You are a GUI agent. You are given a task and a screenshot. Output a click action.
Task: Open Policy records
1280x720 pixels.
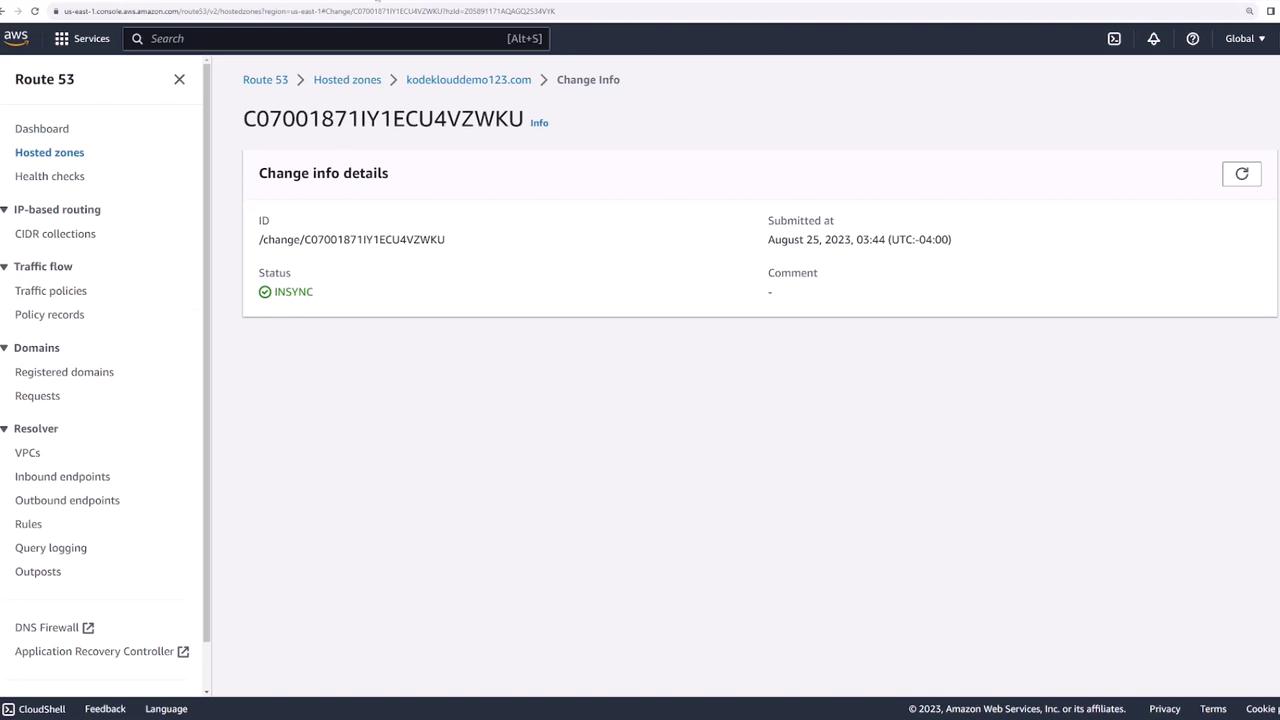[x=50, y=315]
